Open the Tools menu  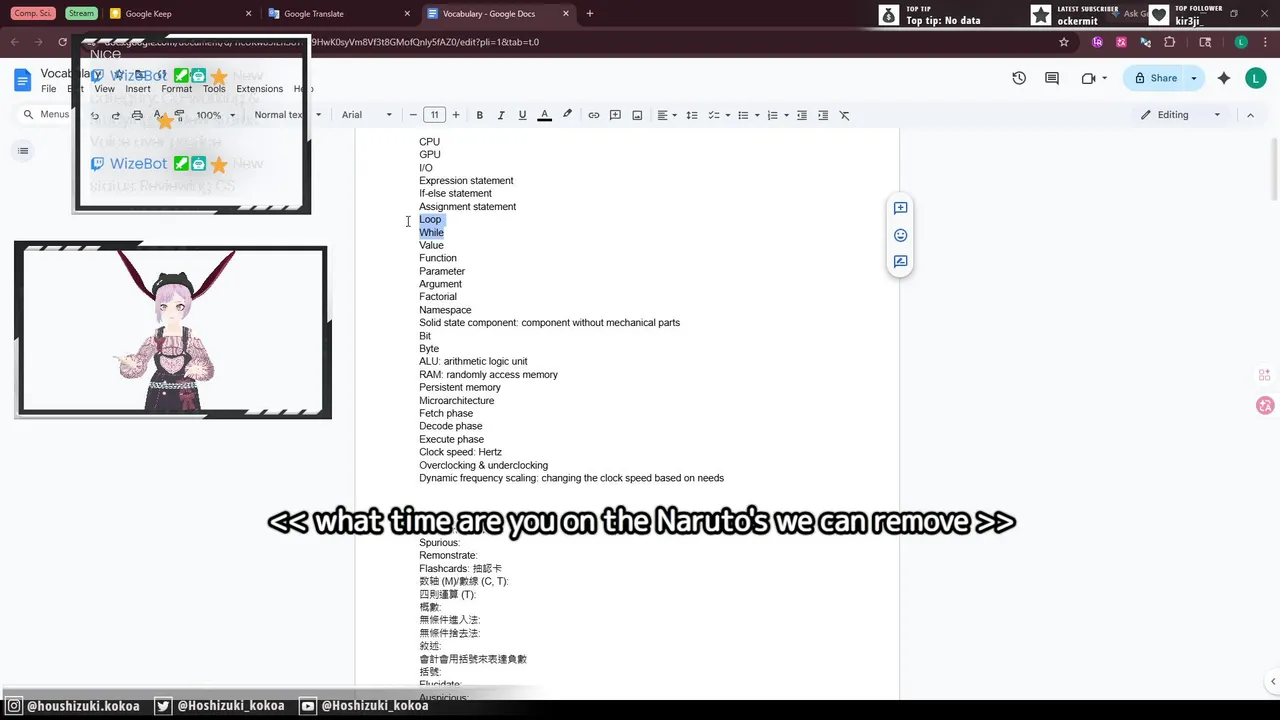coord(214,89)
